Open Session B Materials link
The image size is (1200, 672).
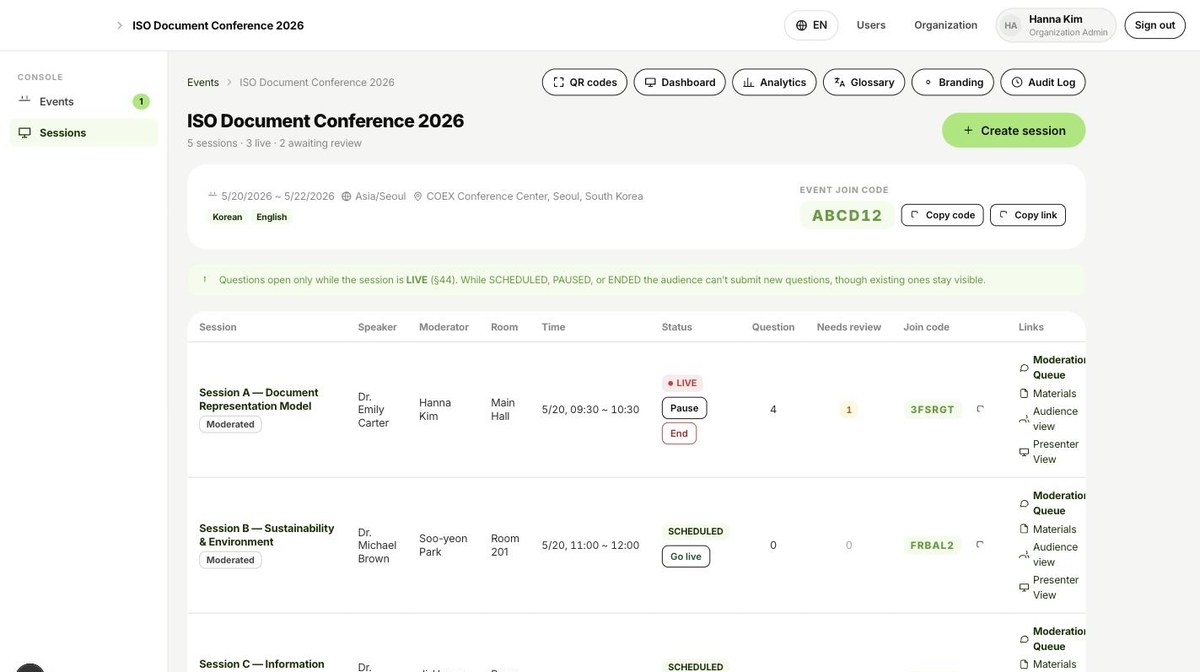coord(1047,529)
